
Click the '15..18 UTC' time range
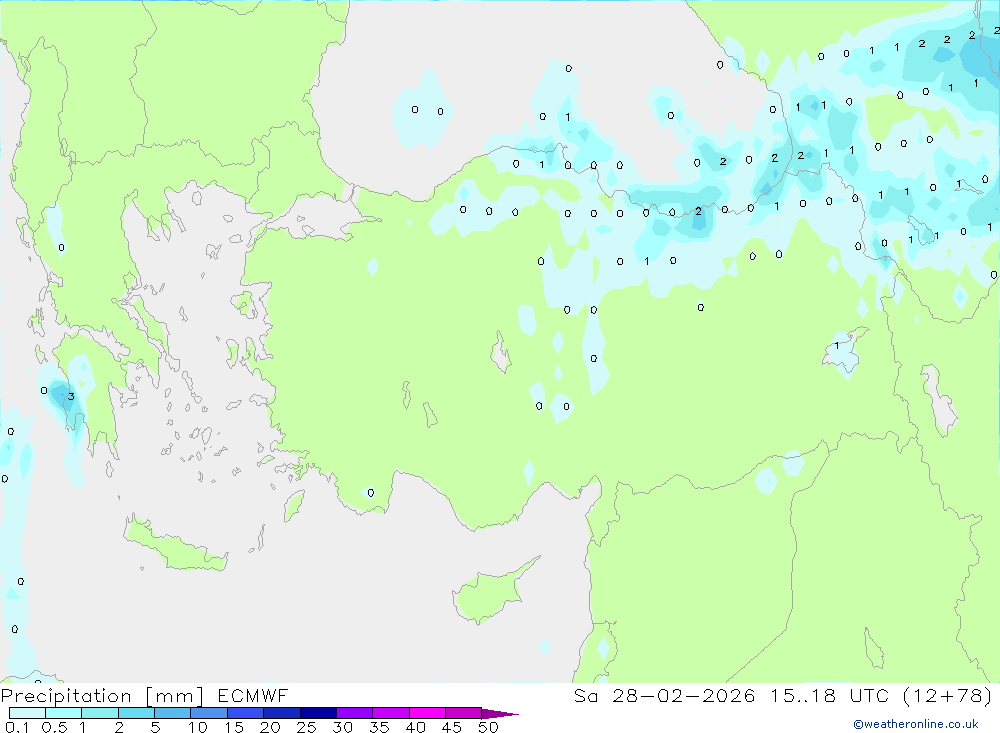coord(829,695)
